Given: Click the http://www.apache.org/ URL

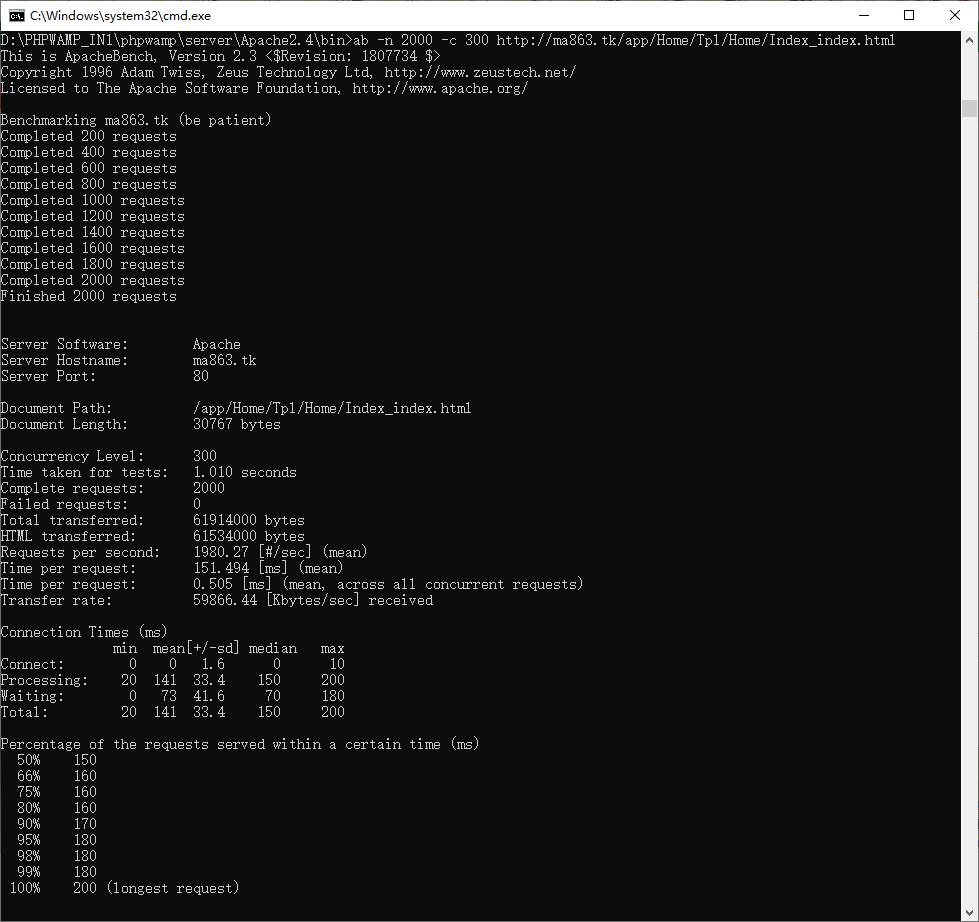Looking at the screenshot, I should click(x=440, y=88).
